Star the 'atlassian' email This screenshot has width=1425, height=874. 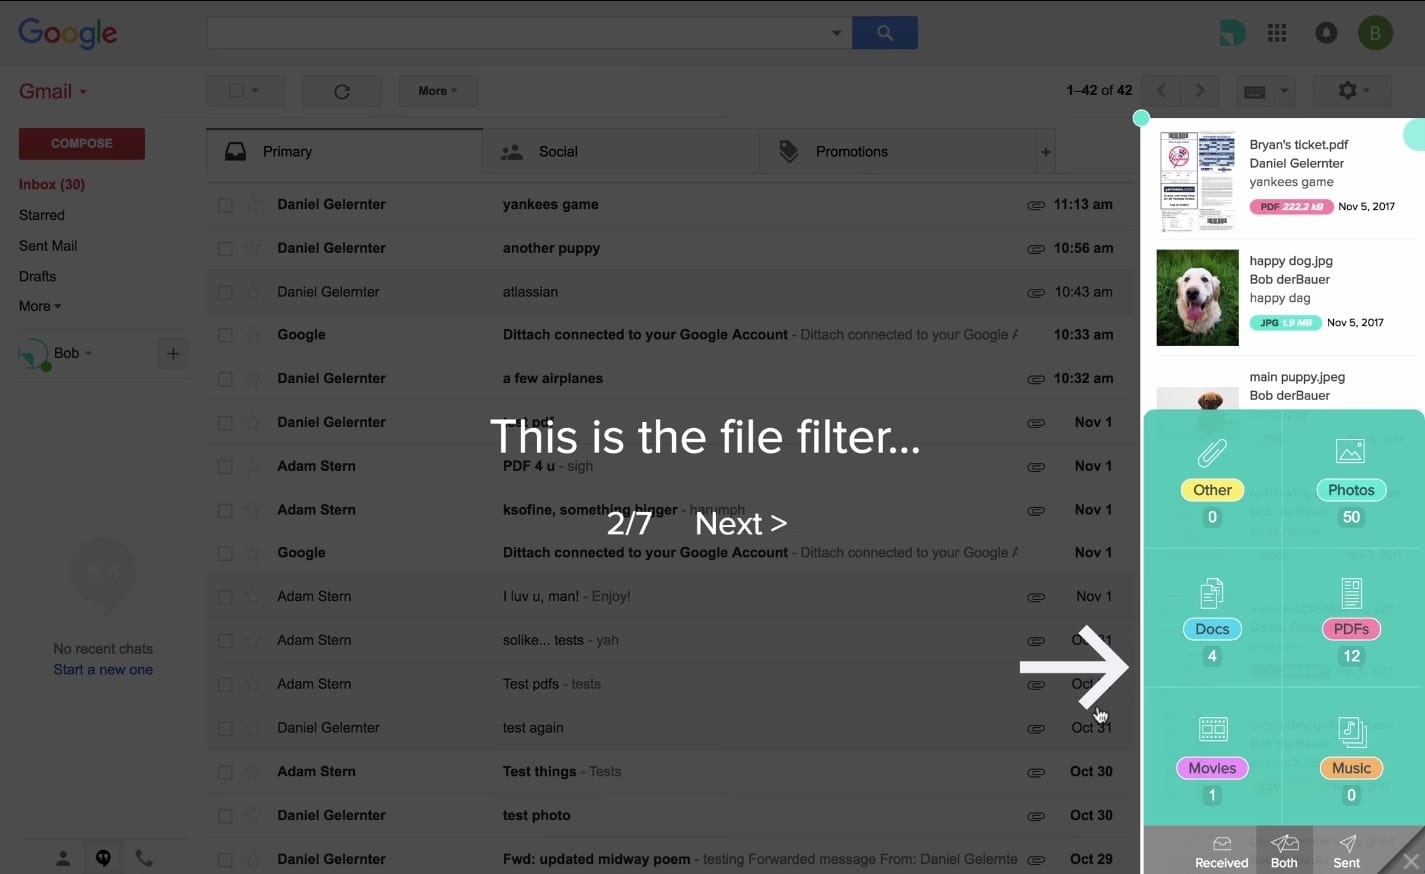254,292
